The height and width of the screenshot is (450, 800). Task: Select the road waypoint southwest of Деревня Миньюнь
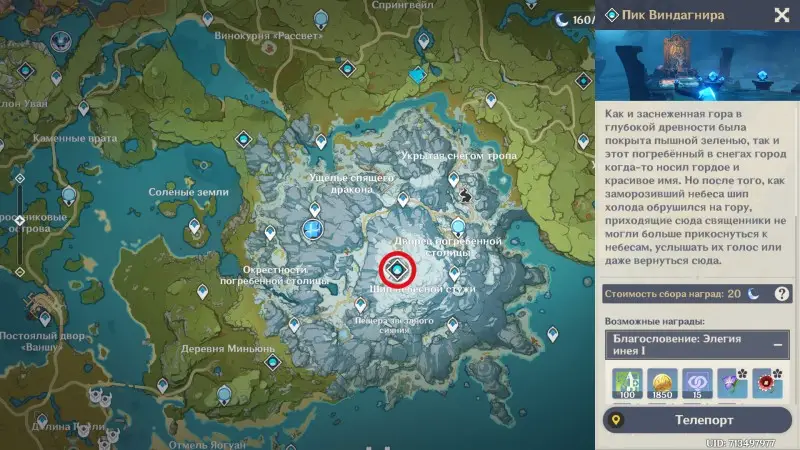pyautogui.click(x=163, y=385)
